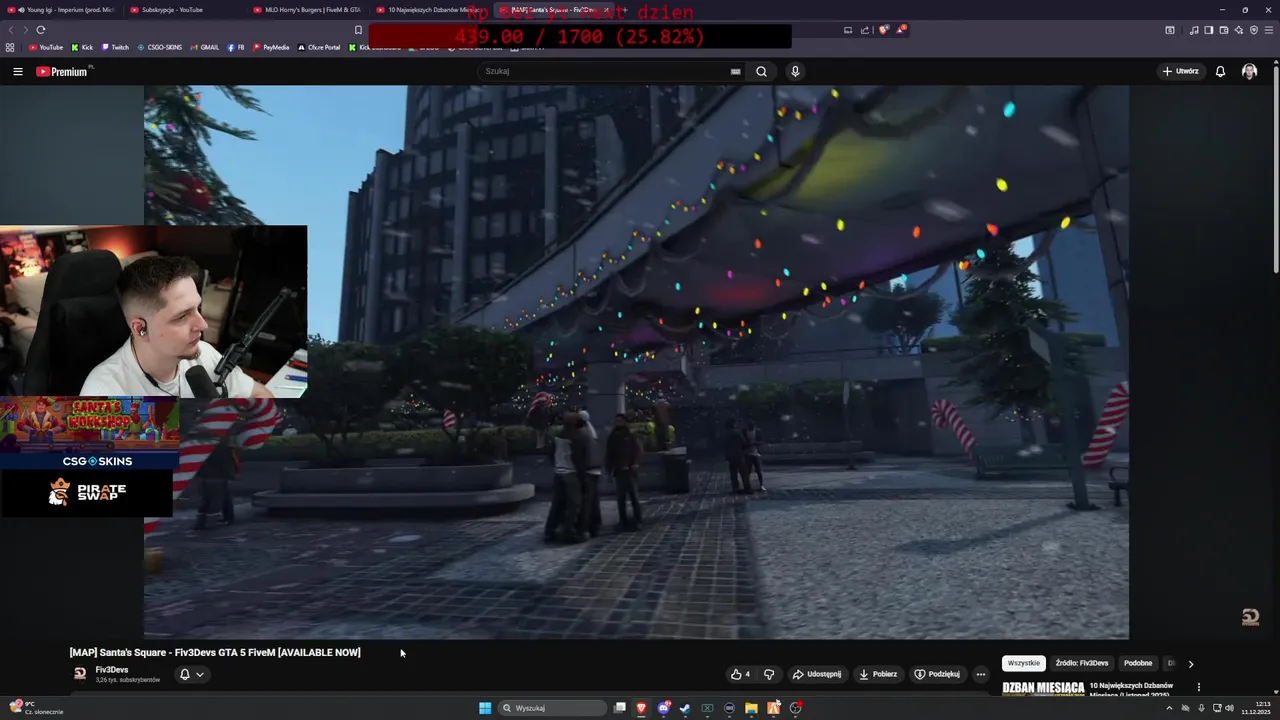This screenshot has width=1280, height=720.
Task: Open the PayMedia bookmark
Action: [271, 47]
